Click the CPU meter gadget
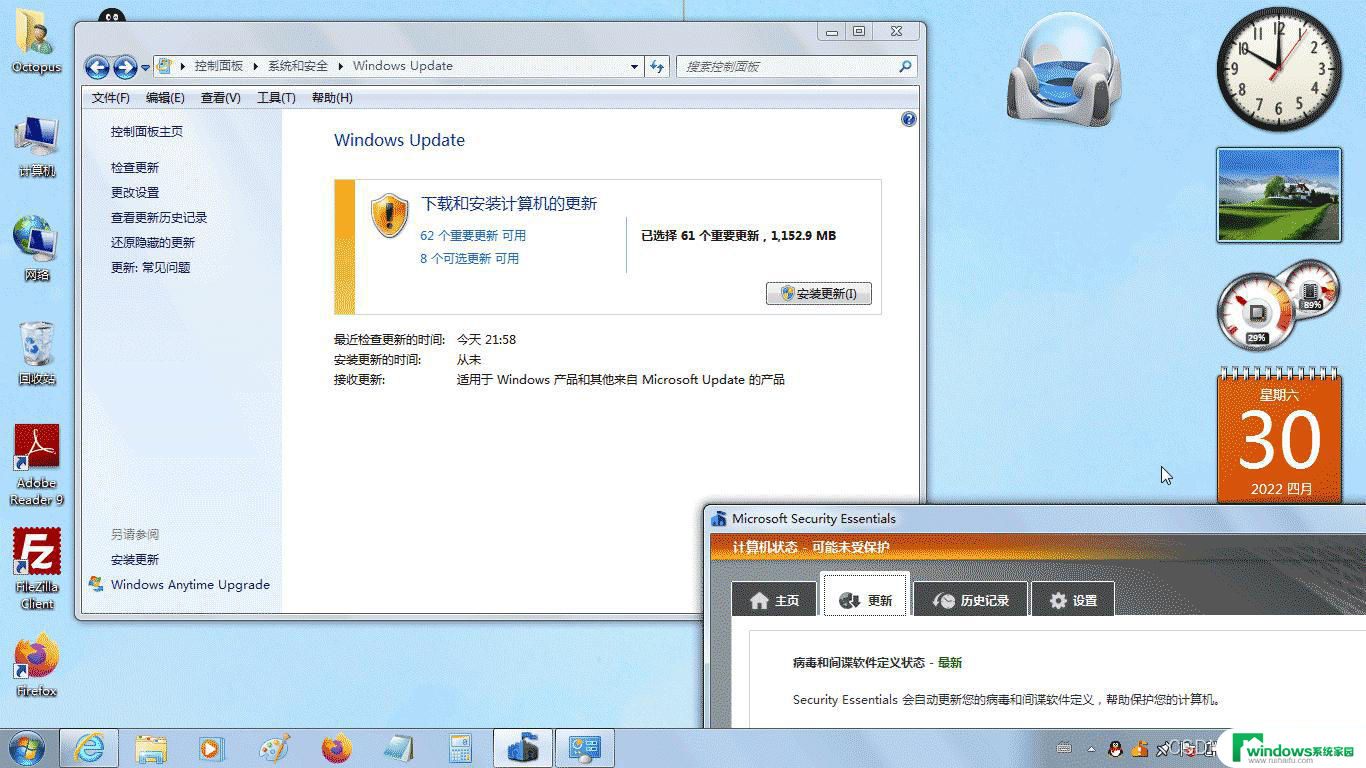1366x768 pixels. (1278, 304)
